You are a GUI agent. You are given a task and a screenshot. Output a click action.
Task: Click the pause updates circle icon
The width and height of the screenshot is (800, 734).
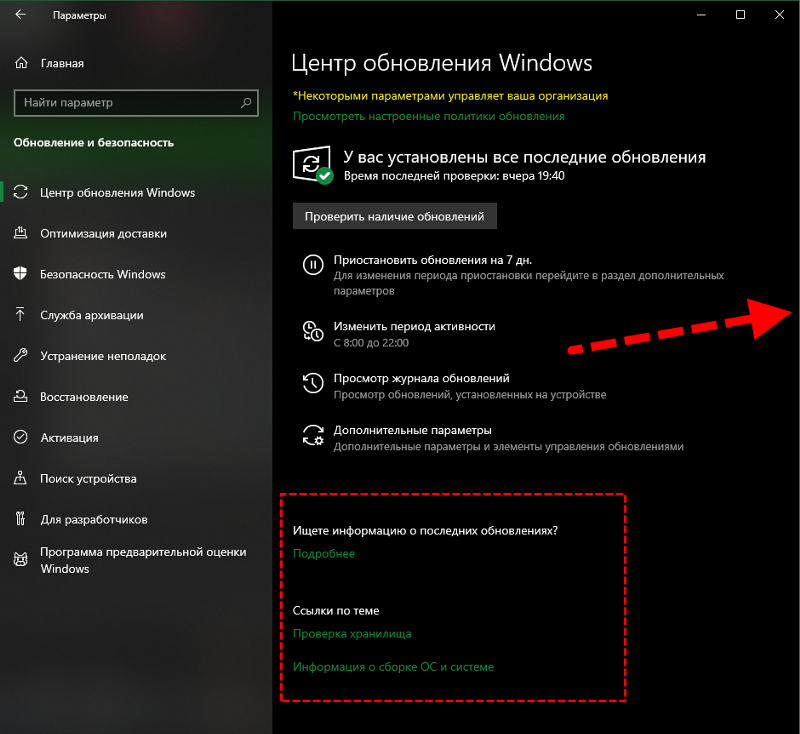pos(313,265)
